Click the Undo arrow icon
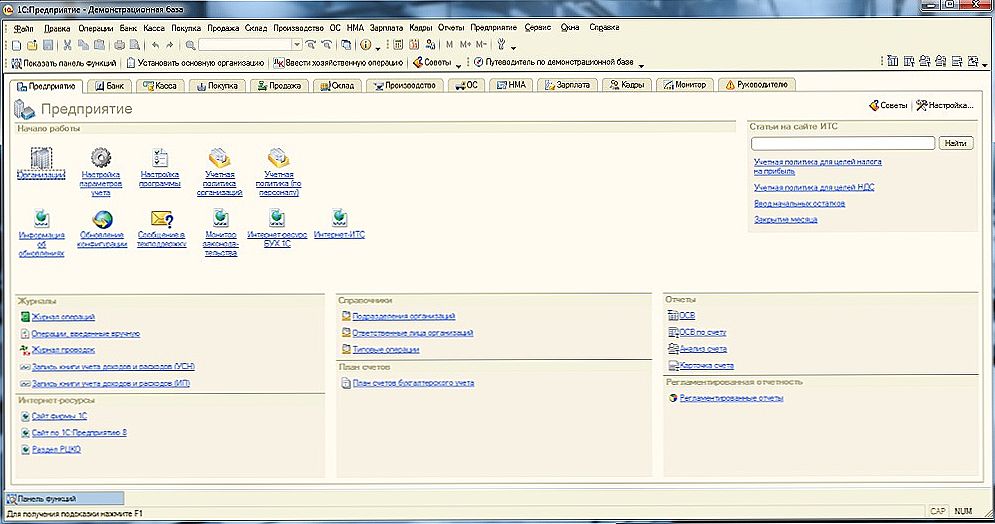The width and height of the screenshot is (995, 524). coord(155,45)
